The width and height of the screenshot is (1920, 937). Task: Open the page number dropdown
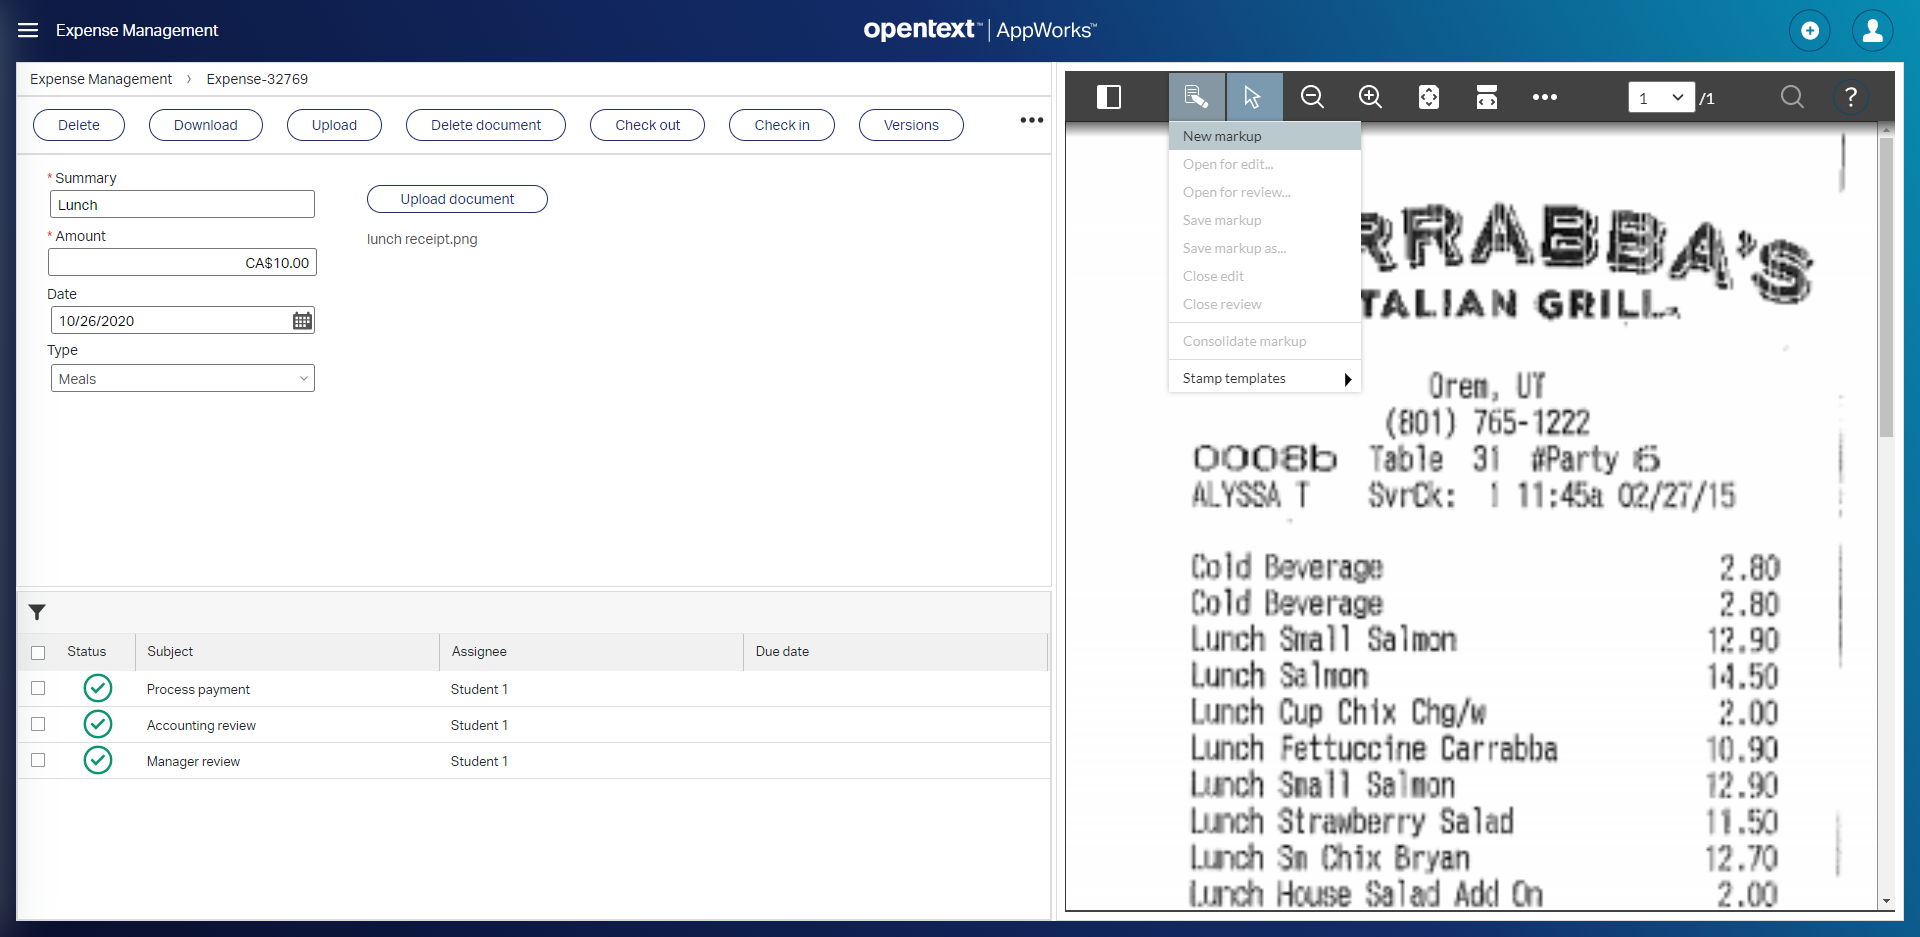click(1661, 98)
